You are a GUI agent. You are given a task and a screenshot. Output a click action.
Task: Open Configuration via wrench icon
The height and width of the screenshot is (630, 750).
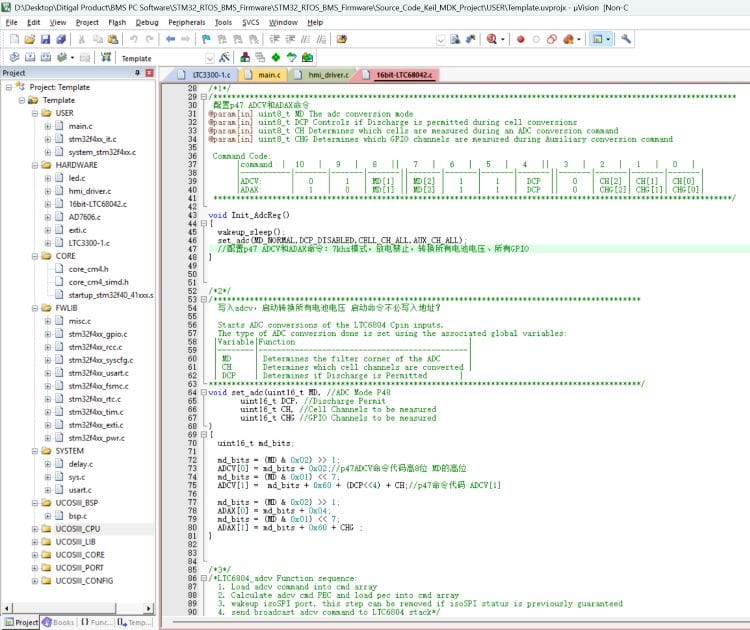click(626, 39)
